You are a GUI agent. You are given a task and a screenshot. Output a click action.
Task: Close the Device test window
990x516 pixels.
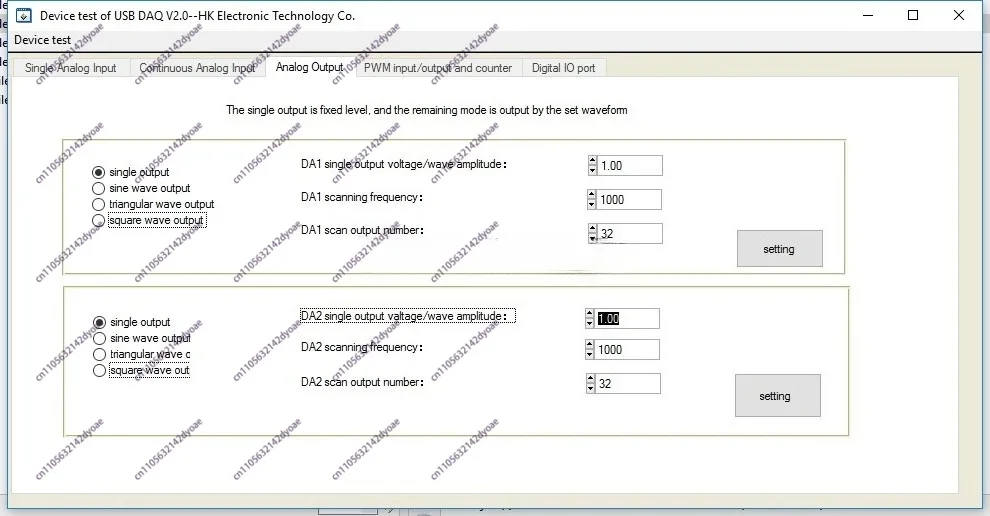point(958,15)
